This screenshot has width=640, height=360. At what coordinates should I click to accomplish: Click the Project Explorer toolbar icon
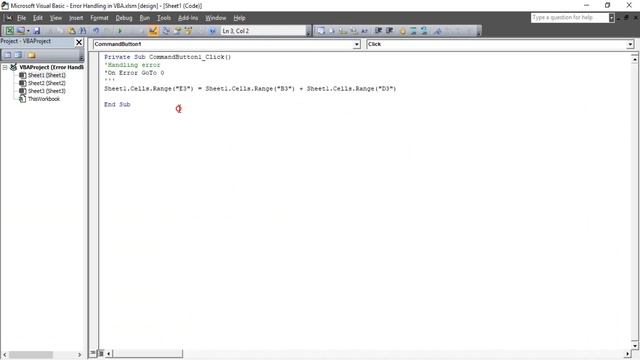click(x=166, y=31)
